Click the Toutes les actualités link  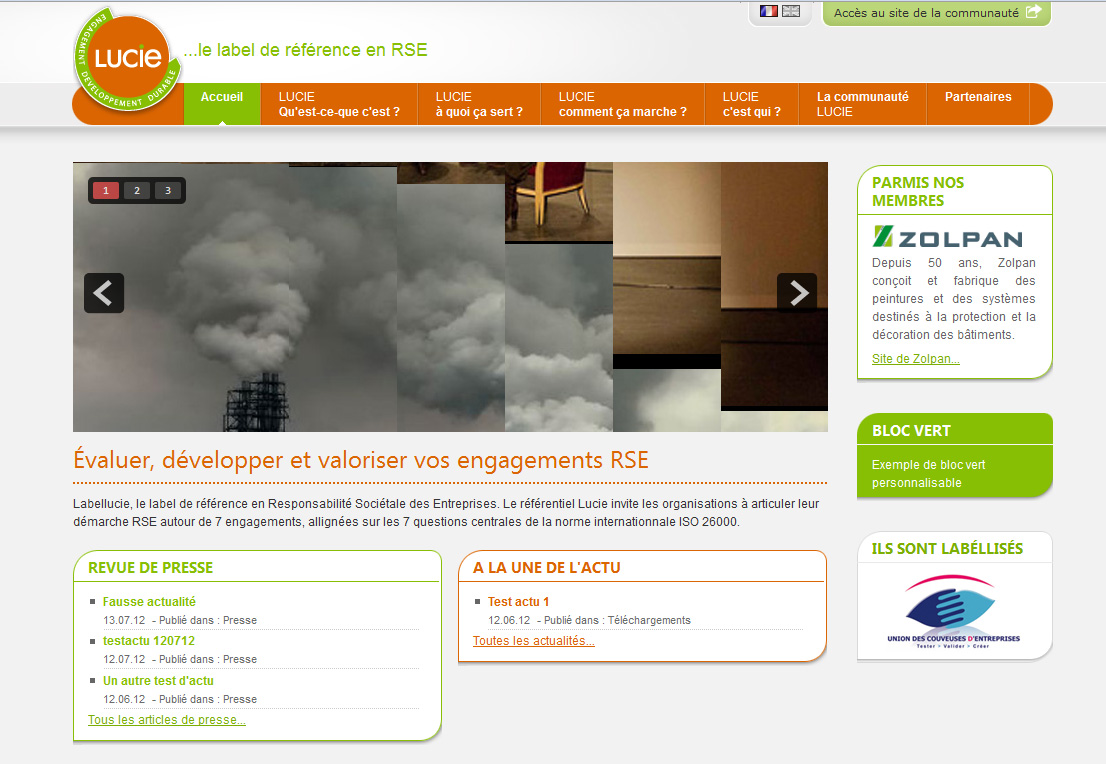[534, 641]
